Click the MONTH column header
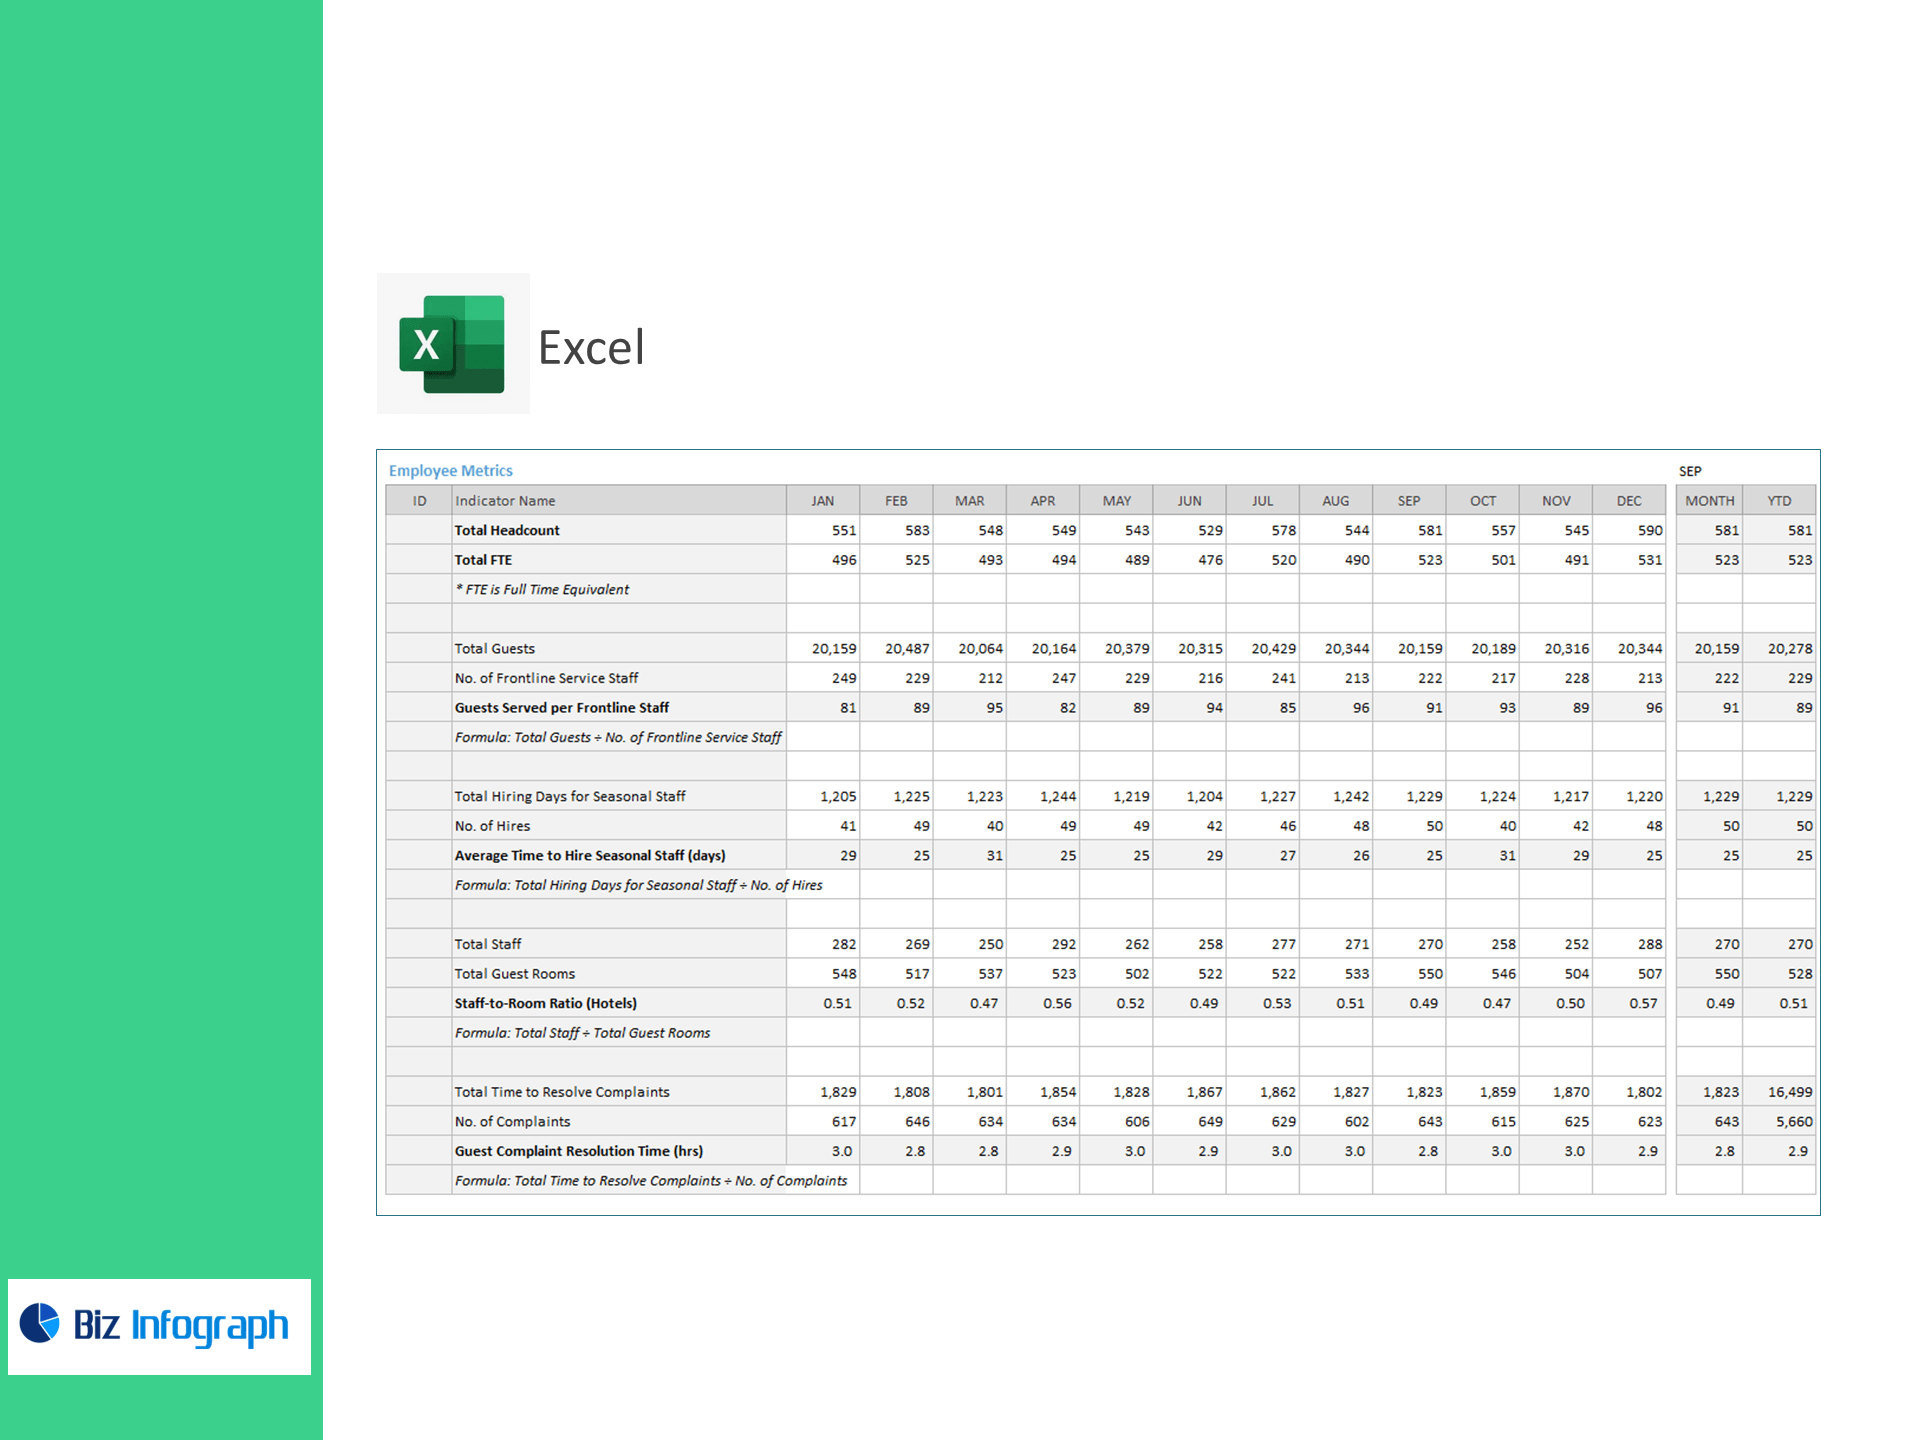This screenshot has height=1440, width=1920. point(1709,501)
